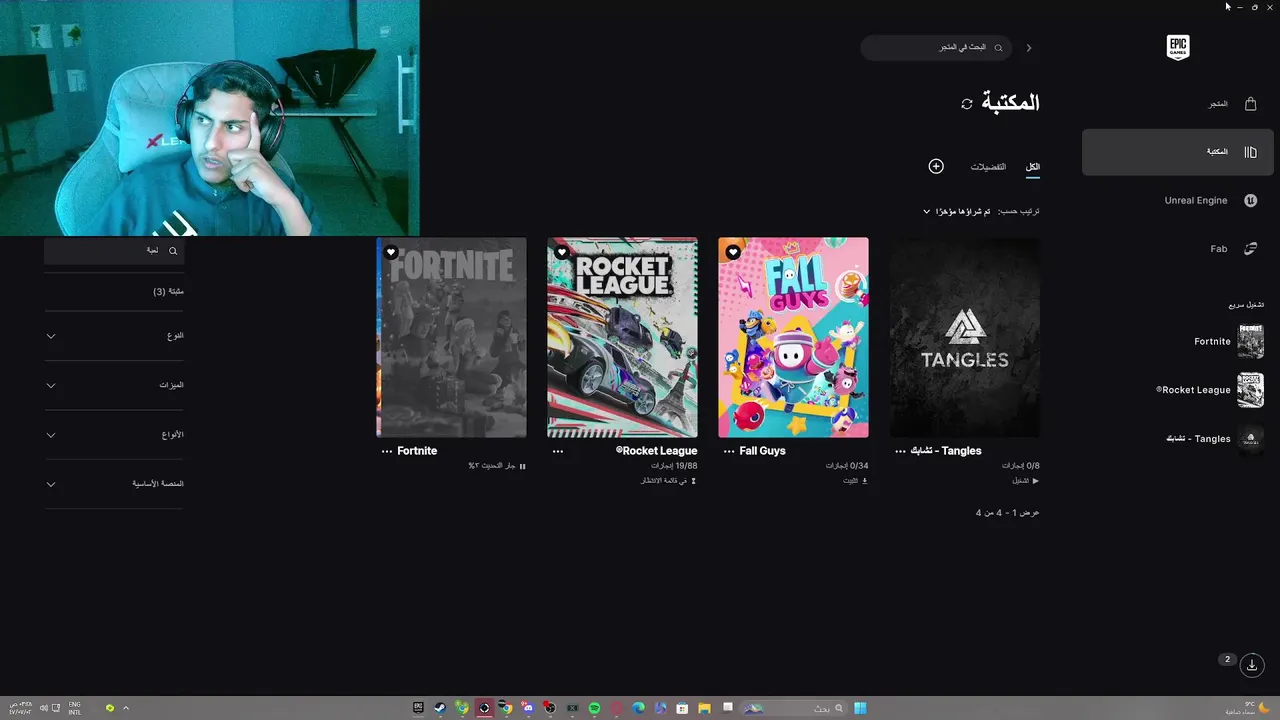This screenshot has height=720, width=1280.
Task: Toggle favorite heart on Fortnite card
Action: pyautogui.click(x=391, y=253)
